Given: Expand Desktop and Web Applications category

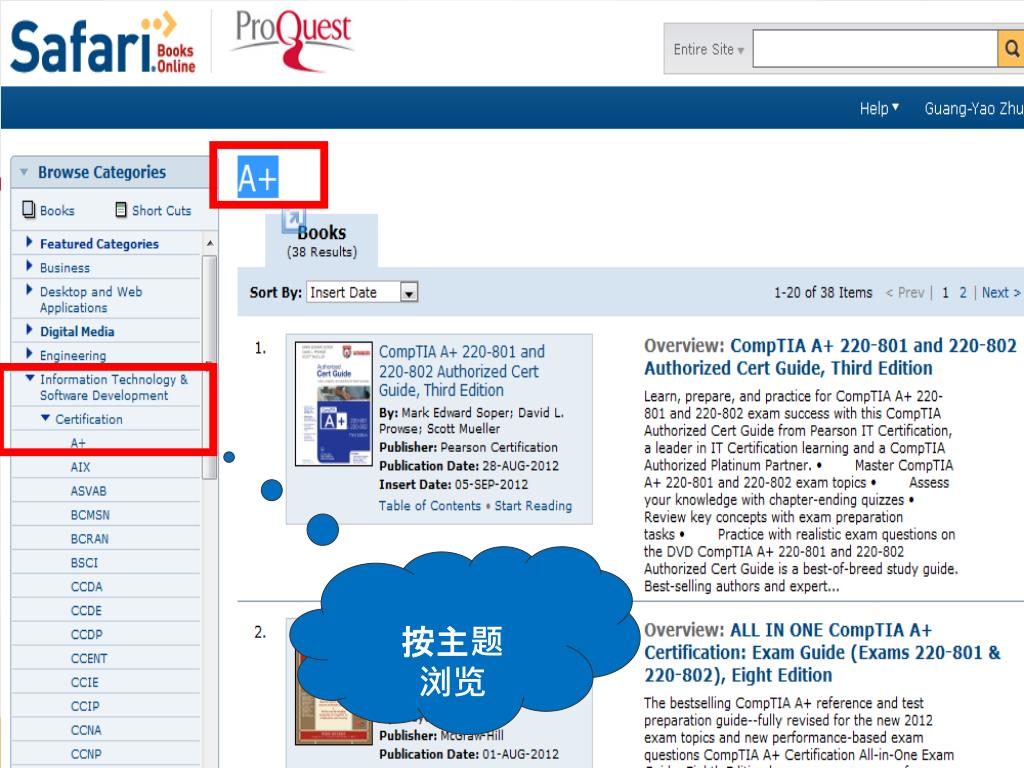Looking at the screenshot, I should point(29,289).
